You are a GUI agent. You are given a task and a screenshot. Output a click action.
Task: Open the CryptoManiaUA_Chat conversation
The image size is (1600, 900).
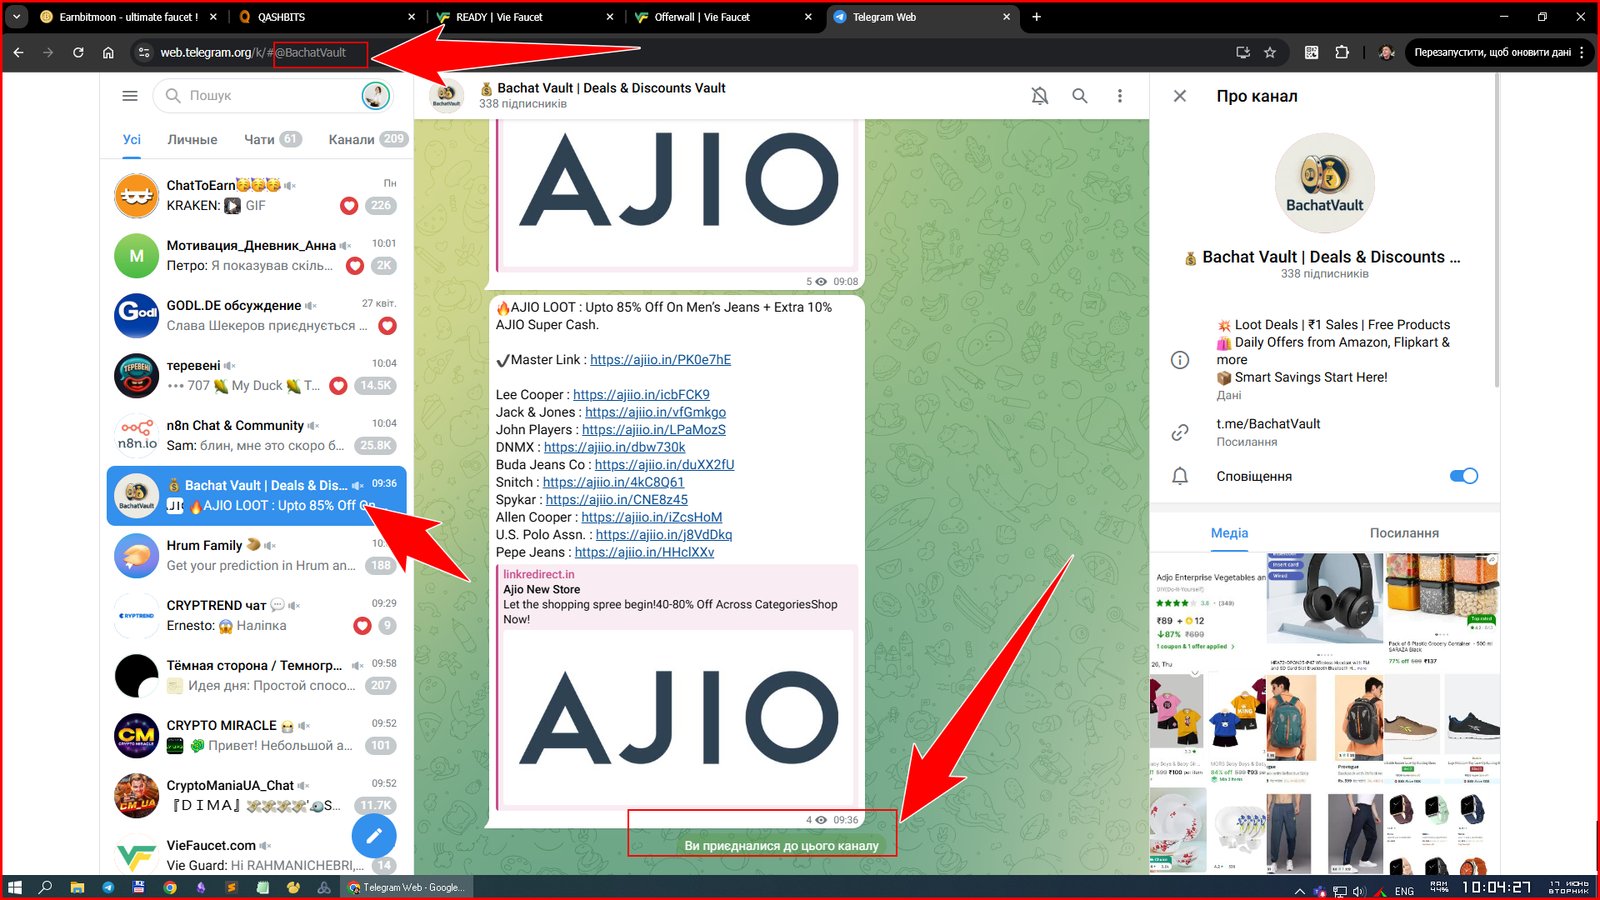pyautogui.click(x=256, y=796)
